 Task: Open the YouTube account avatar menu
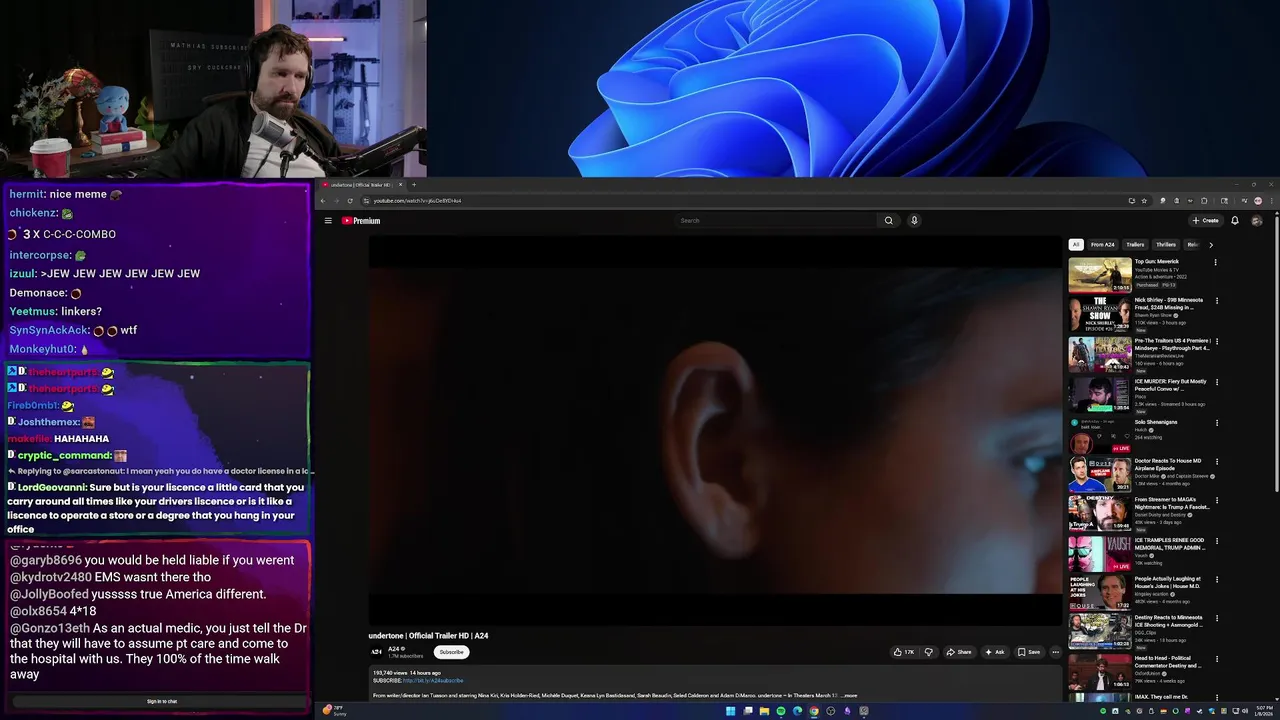[x=1257, y=221]
